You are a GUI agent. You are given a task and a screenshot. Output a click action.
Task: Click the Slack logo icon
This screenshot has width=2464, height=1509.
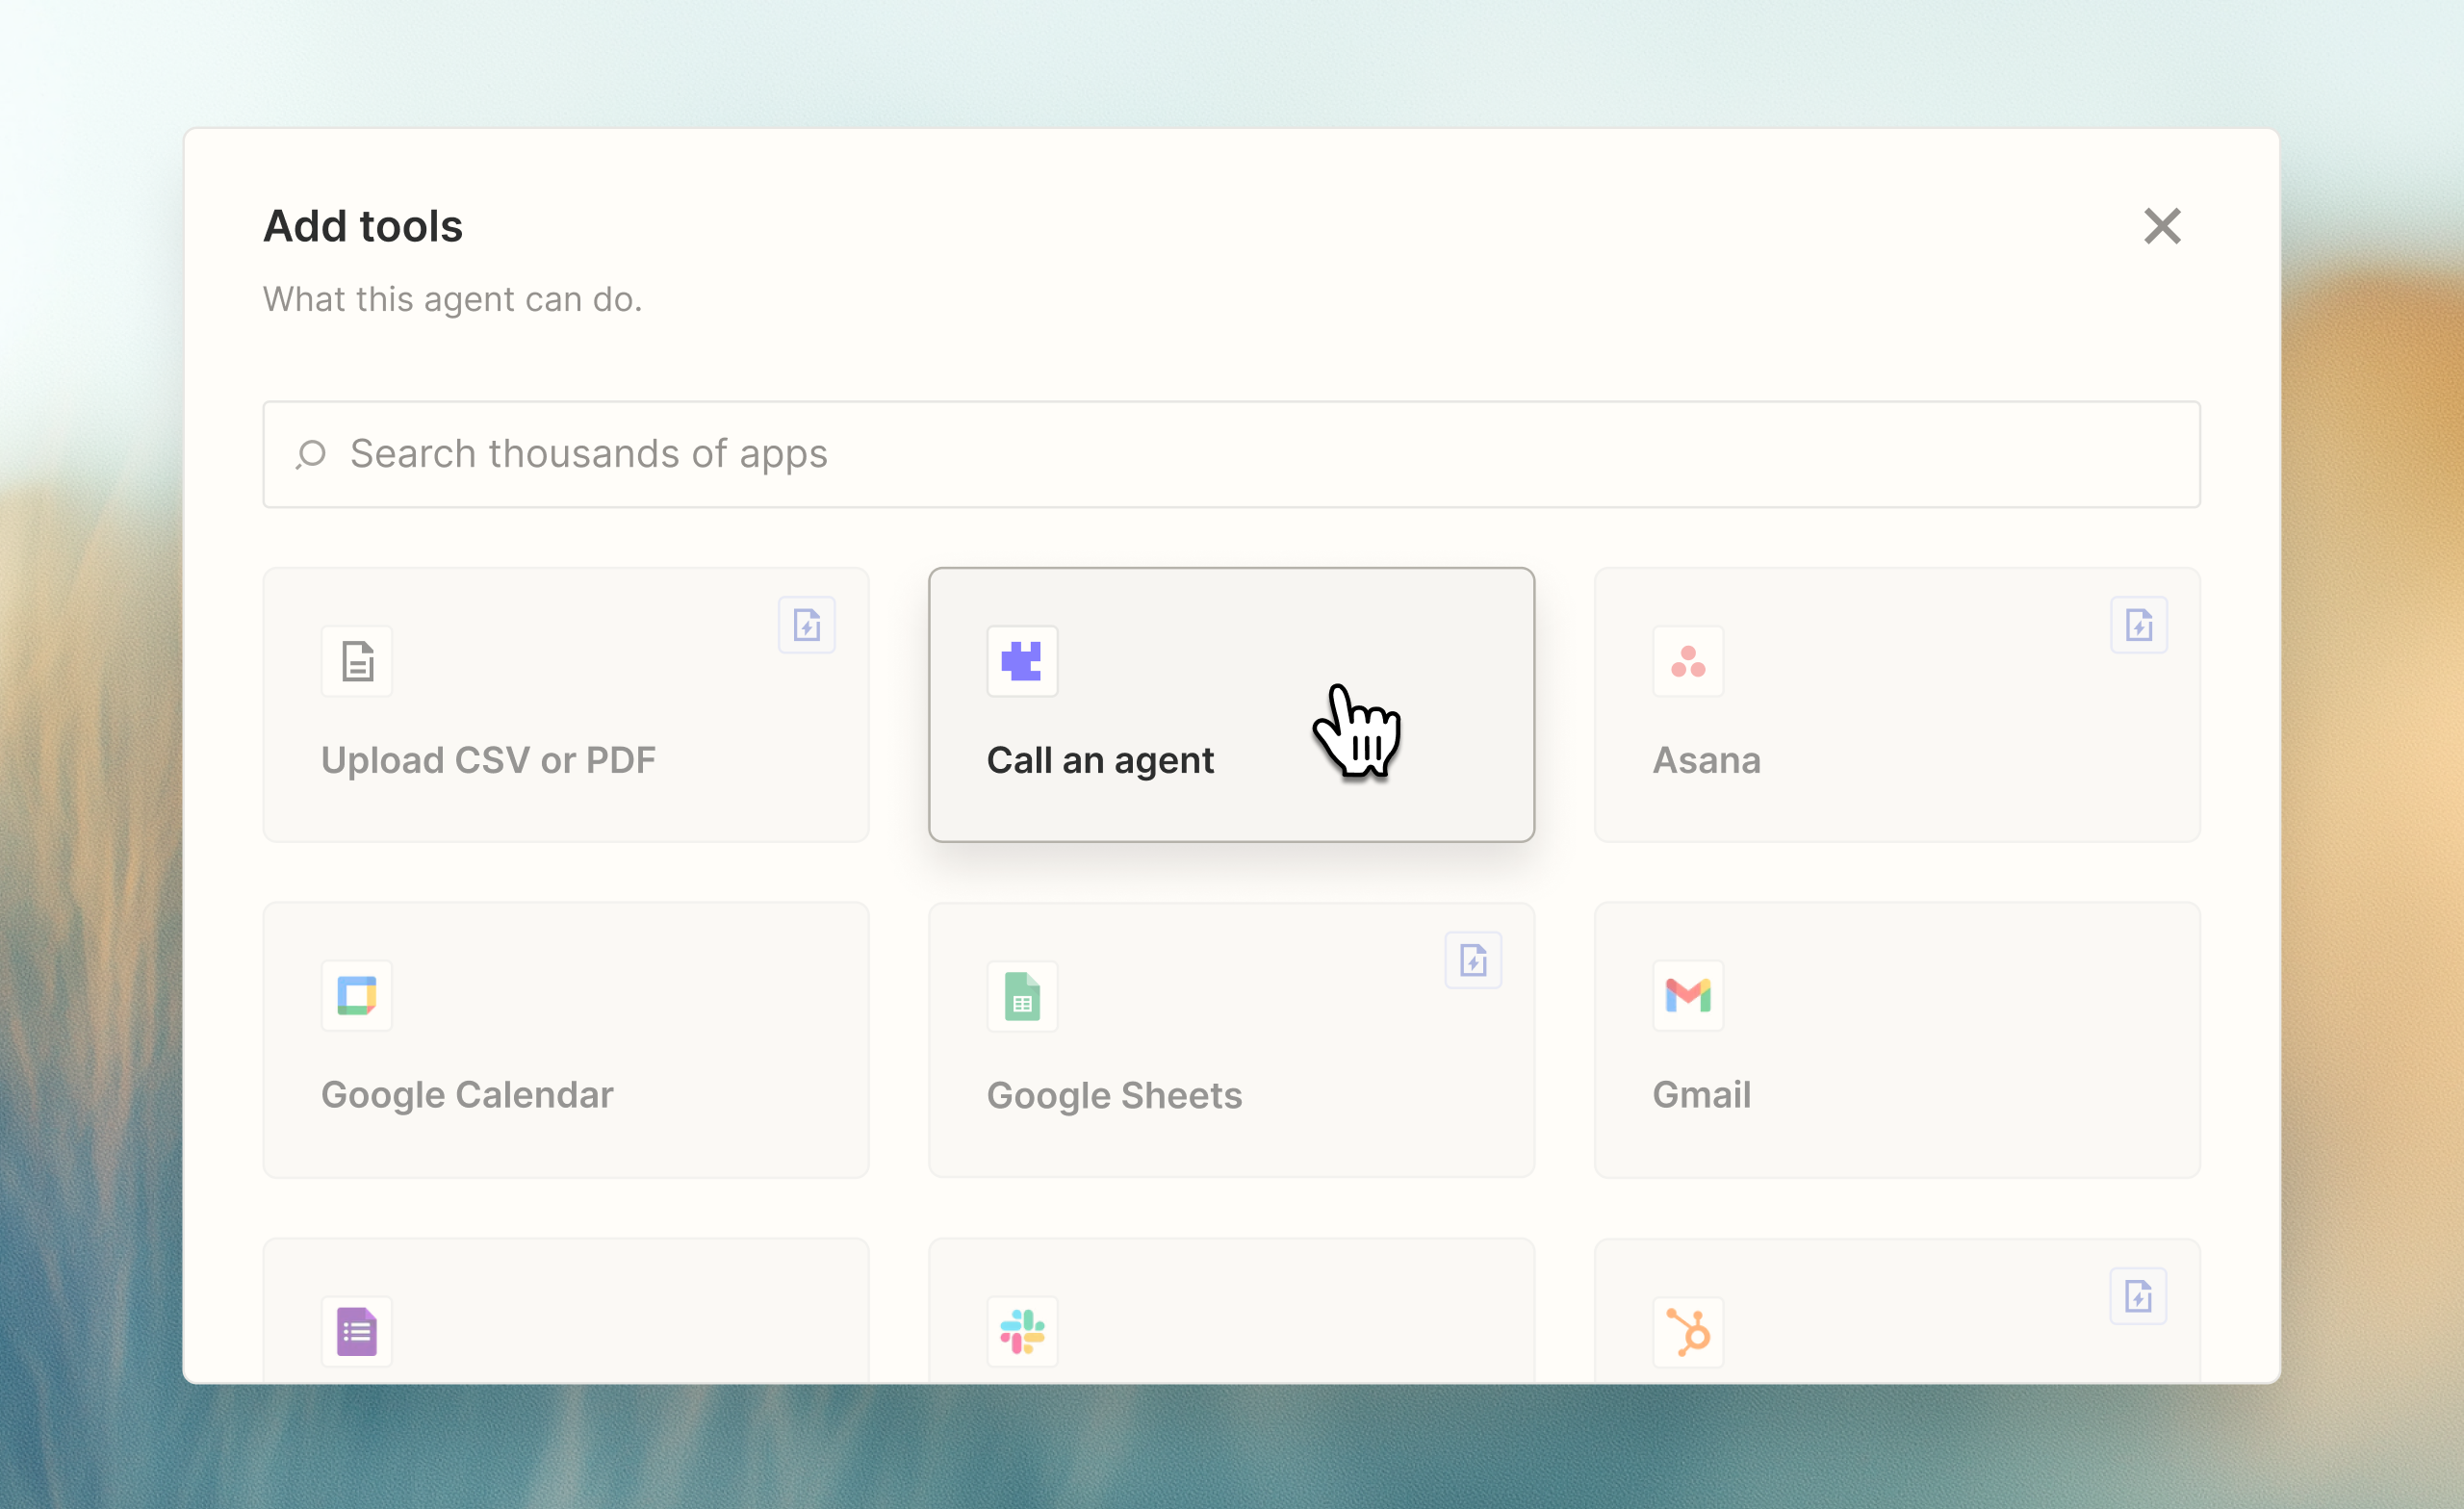(x=1021, y=1331)
